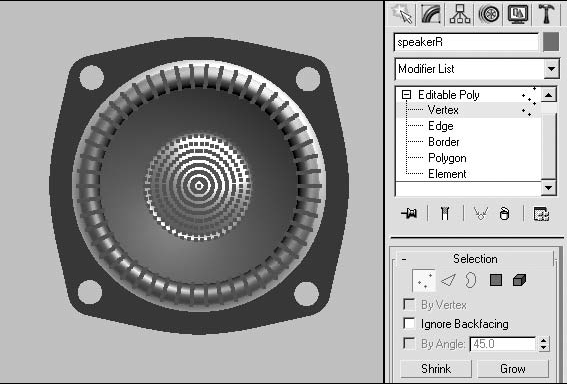Select Polygon sub-object square icon
The image size is (567, 384).
click(x=496, y=280)
